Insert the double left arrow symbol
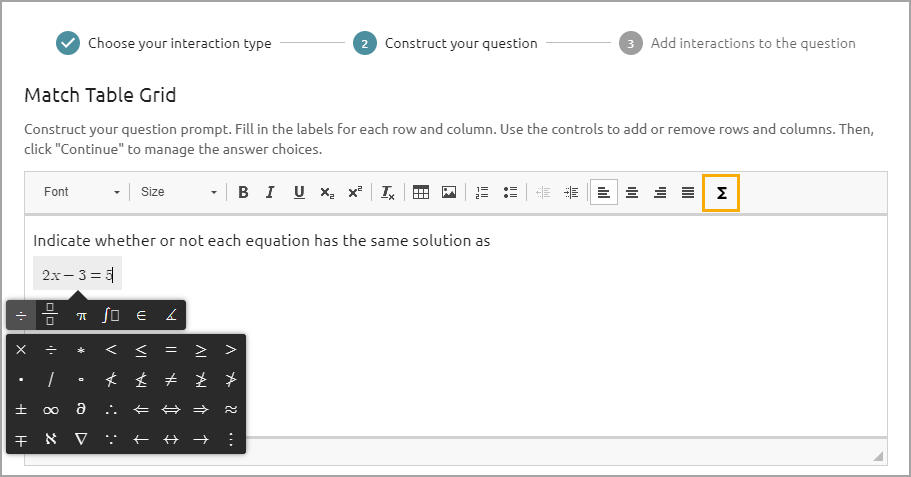Image resolution: width=911 pixels, height=477 pixels. click(141, 409)
